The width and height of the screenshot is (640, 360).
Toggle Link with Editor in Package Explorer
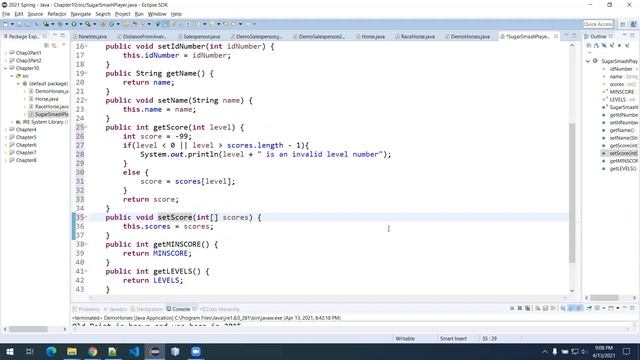click(x=54, y=45)
